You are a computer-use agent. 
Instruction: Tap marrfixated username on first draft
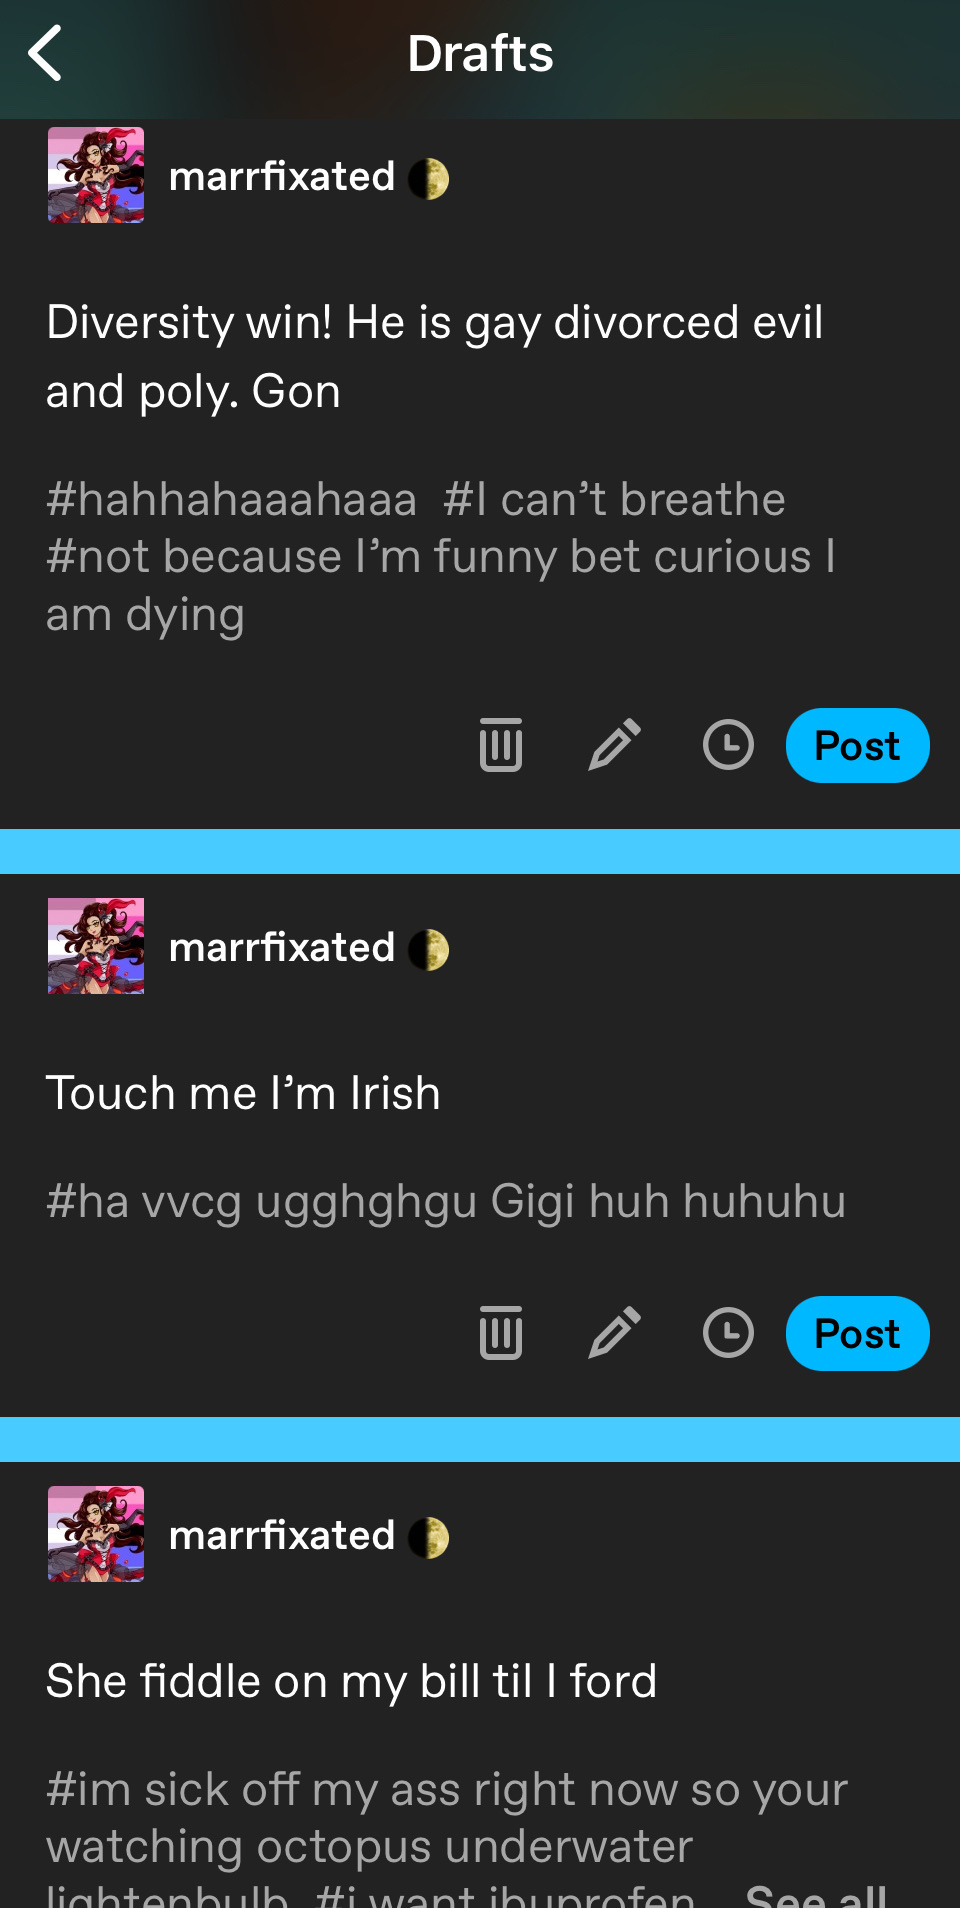tap(282, 177)
